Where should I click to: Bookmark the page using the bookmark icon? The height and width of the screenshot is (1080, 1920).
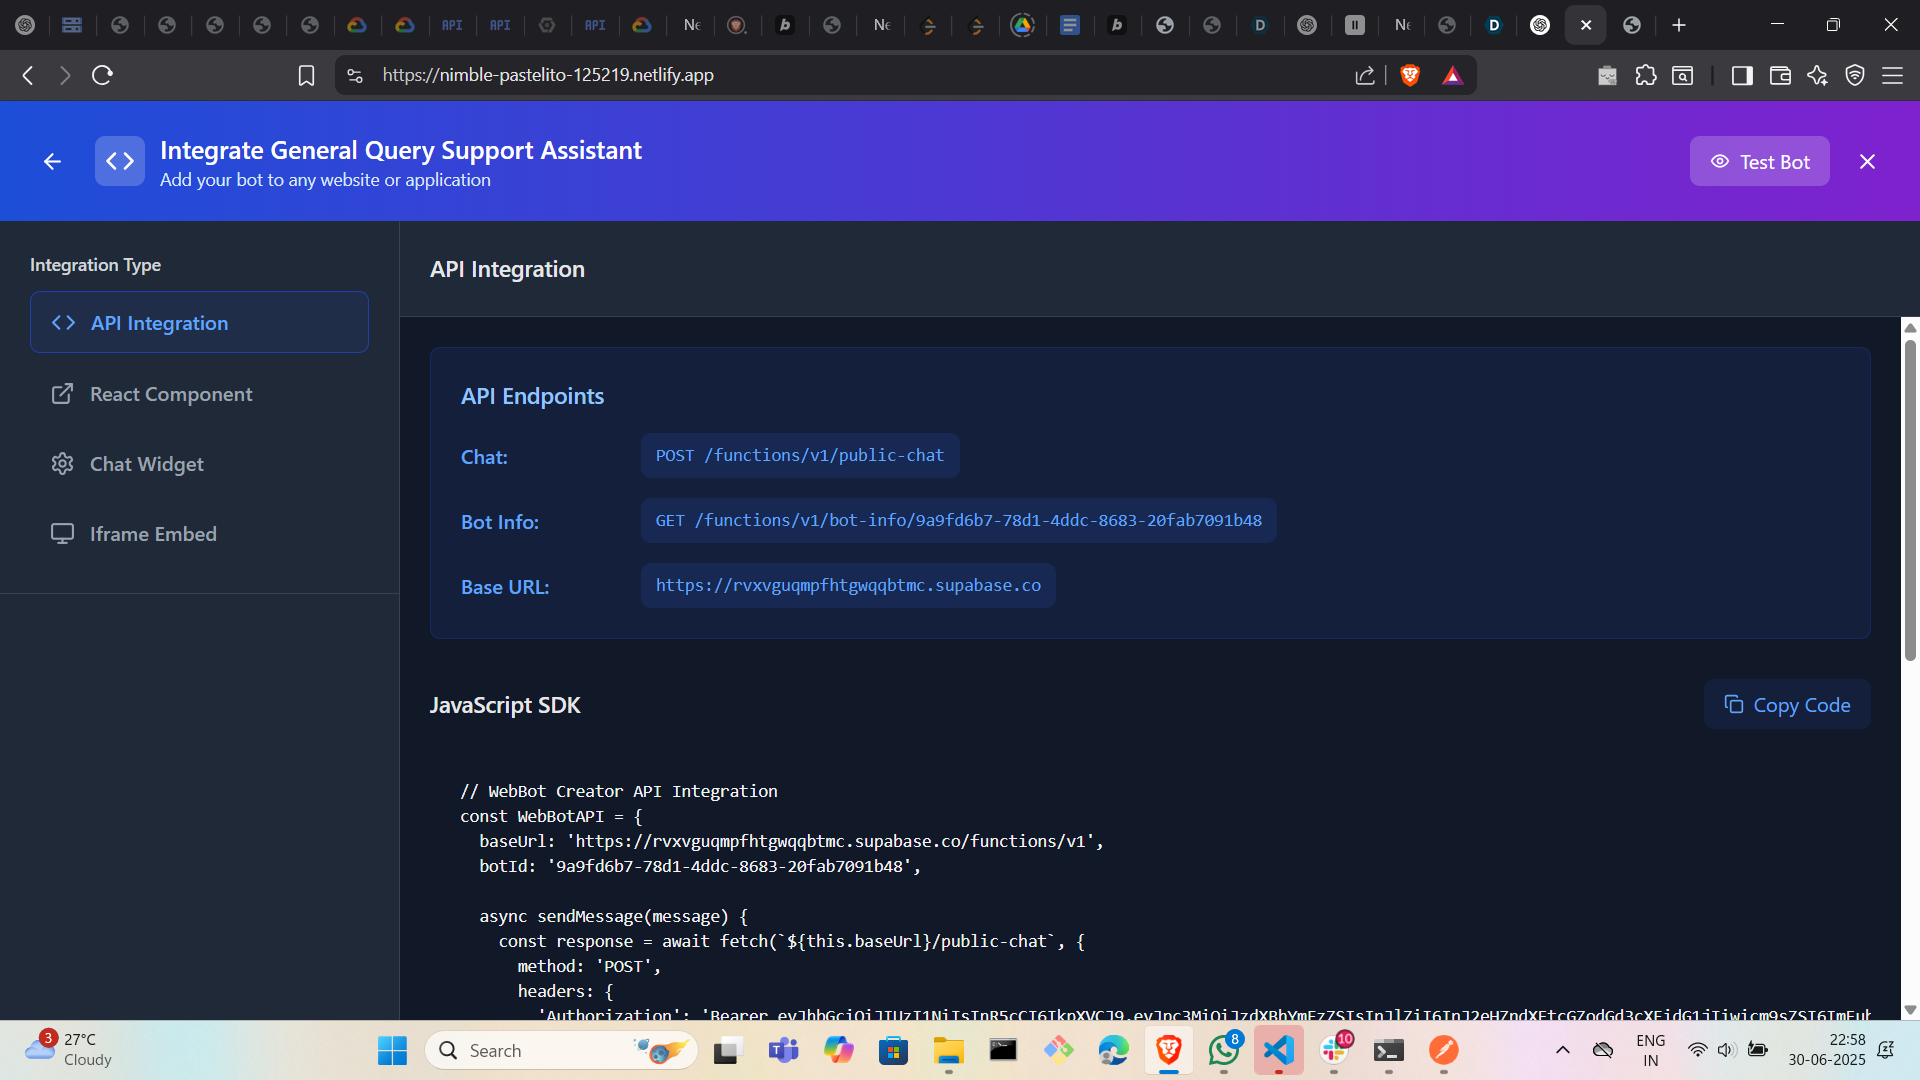[306, 75]
